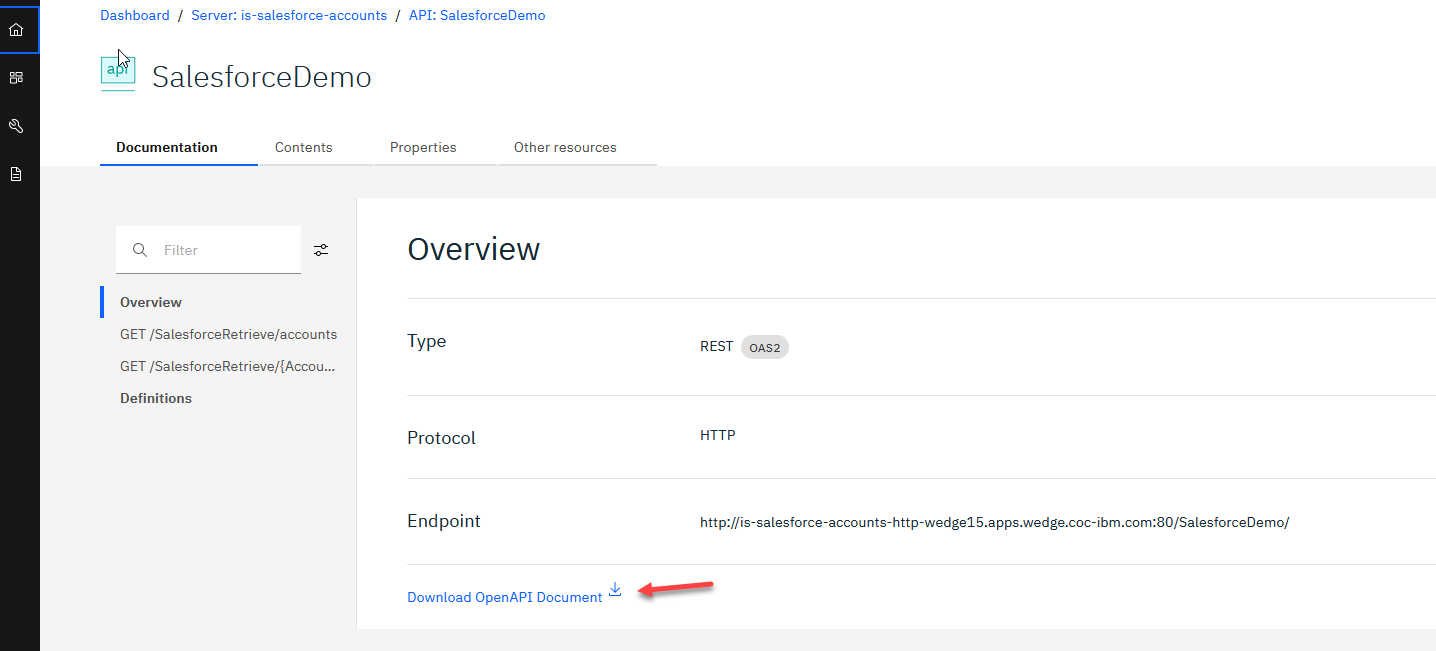Open the dashboard grid icon in sidebar
Image resolution: width=1436 pixels, height=651 pixels.
[16, 78]
